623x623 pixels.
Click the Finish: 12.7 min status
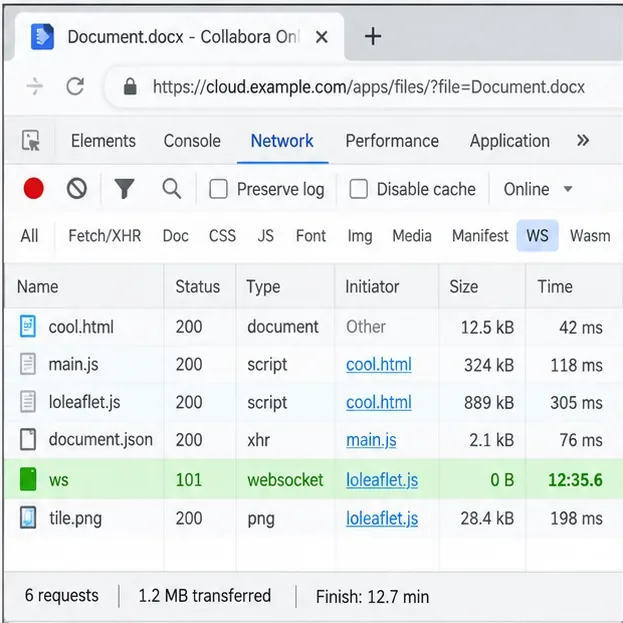click(x=372, y=596)
